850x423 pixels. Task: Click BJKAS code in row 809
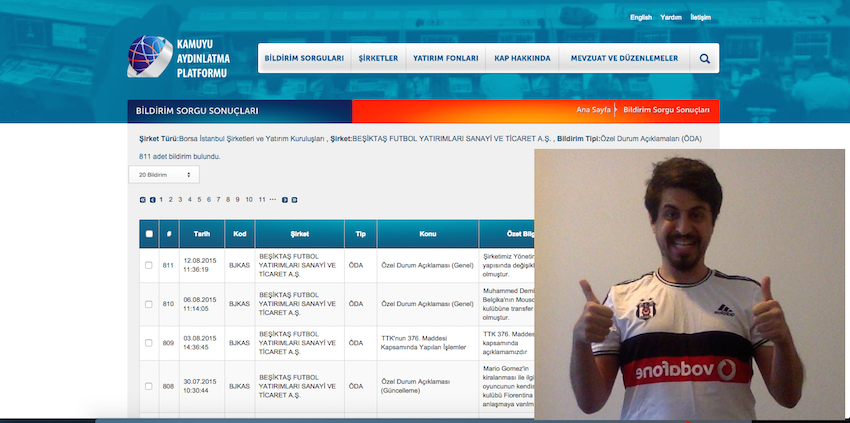pos(239,343)
